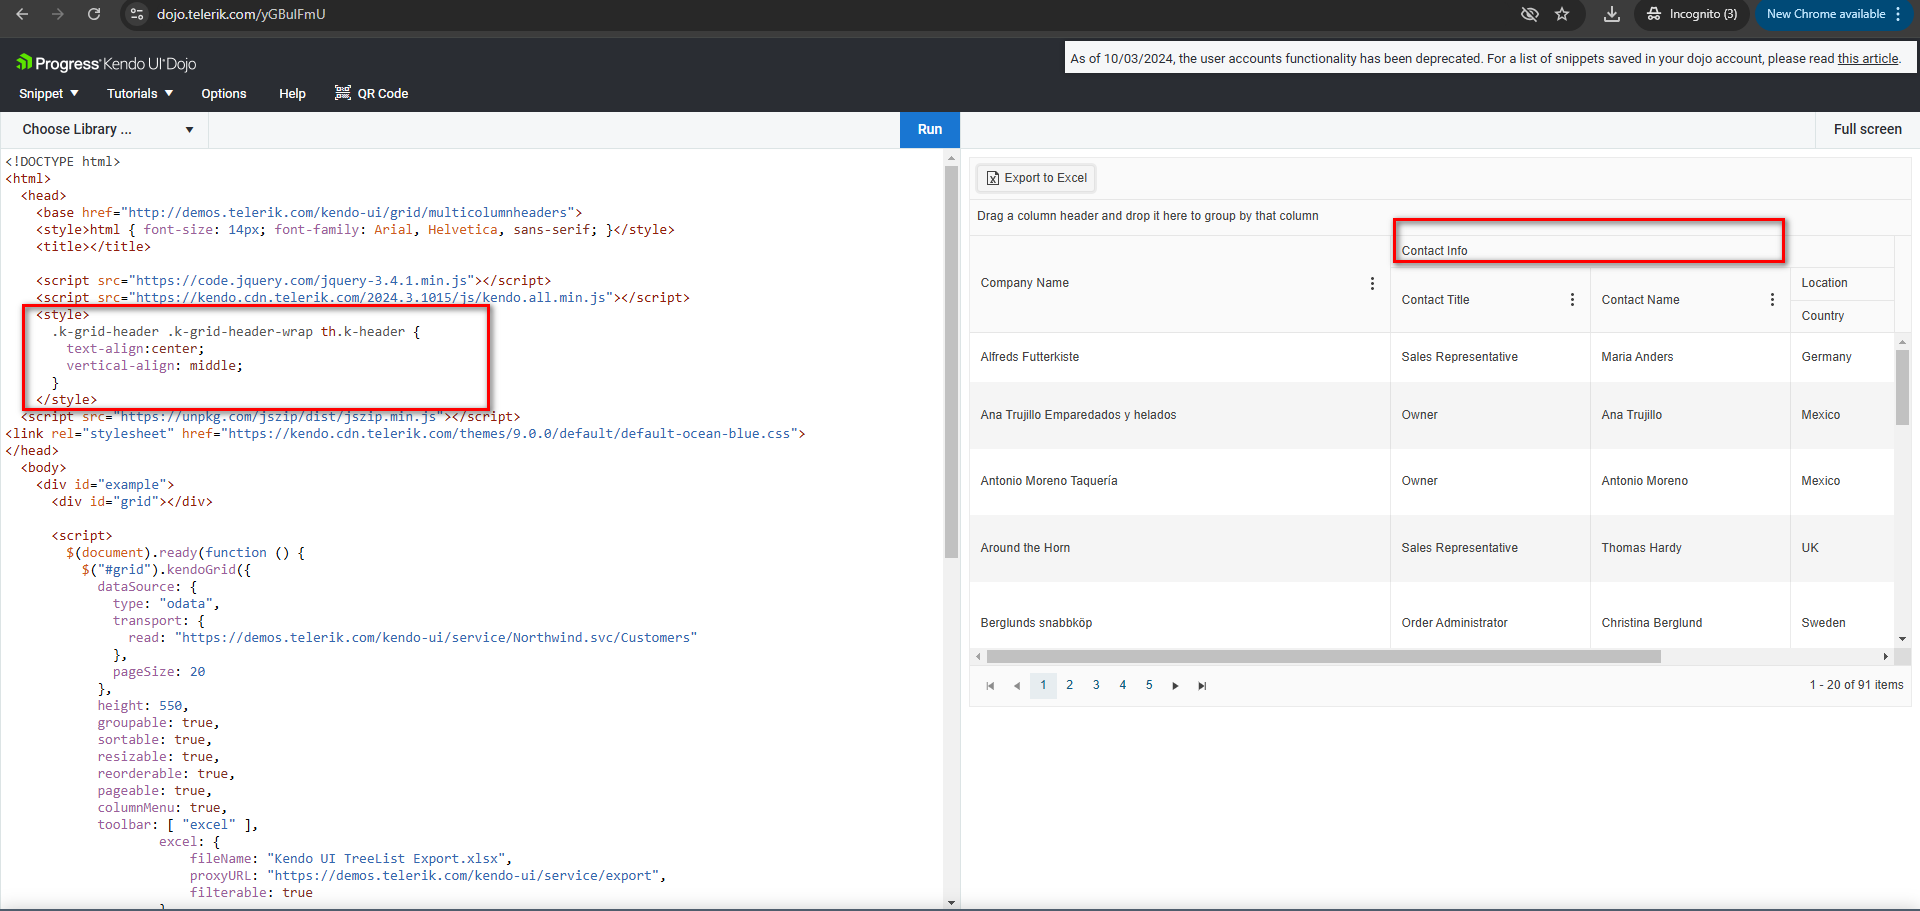Click the grid horizontal scrollbar
This screenshot has width=1920, height=911.
1322,657
